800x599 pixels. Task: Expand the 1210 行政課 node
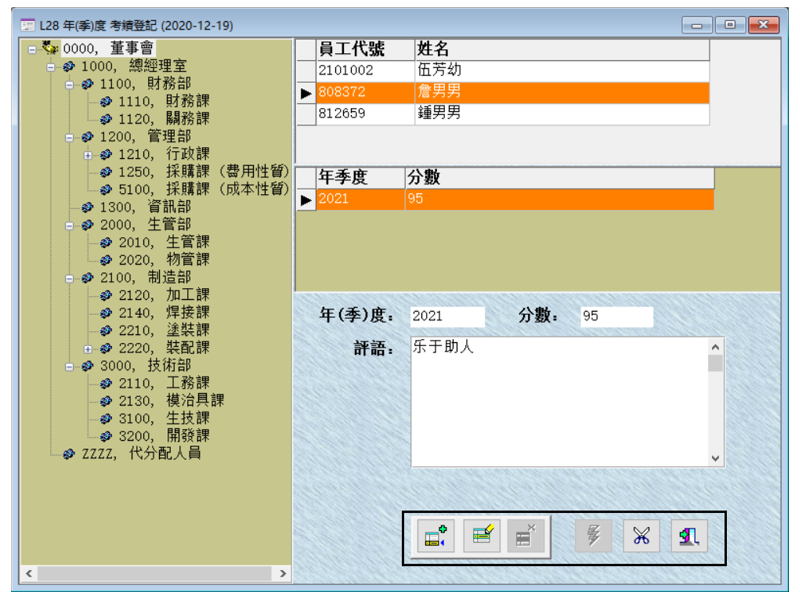[88, 155]
